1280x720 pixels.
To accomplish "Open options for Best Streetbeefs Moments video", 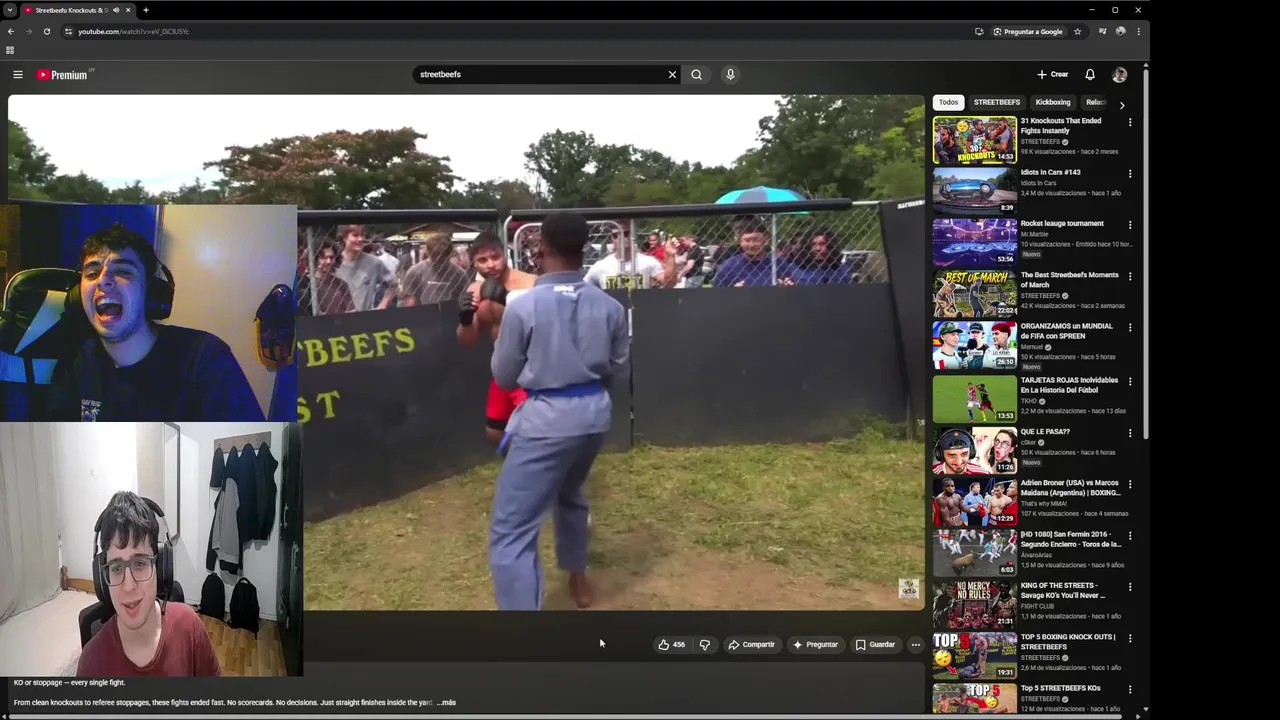I will click(x=1130, y=276).
